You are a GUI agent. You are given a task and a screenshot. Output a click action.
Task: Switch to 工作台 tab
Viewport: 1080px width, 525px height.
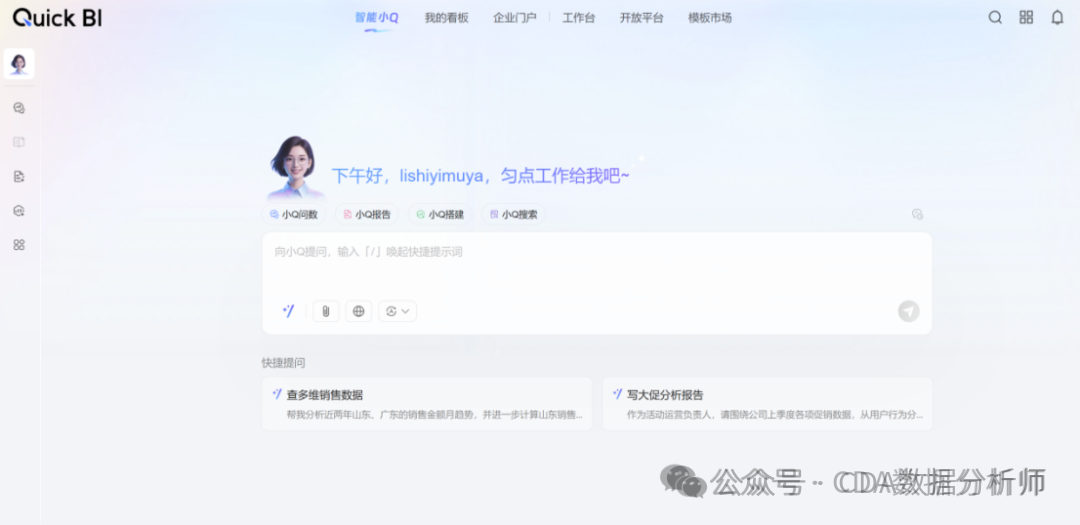(x=579, y=18)
